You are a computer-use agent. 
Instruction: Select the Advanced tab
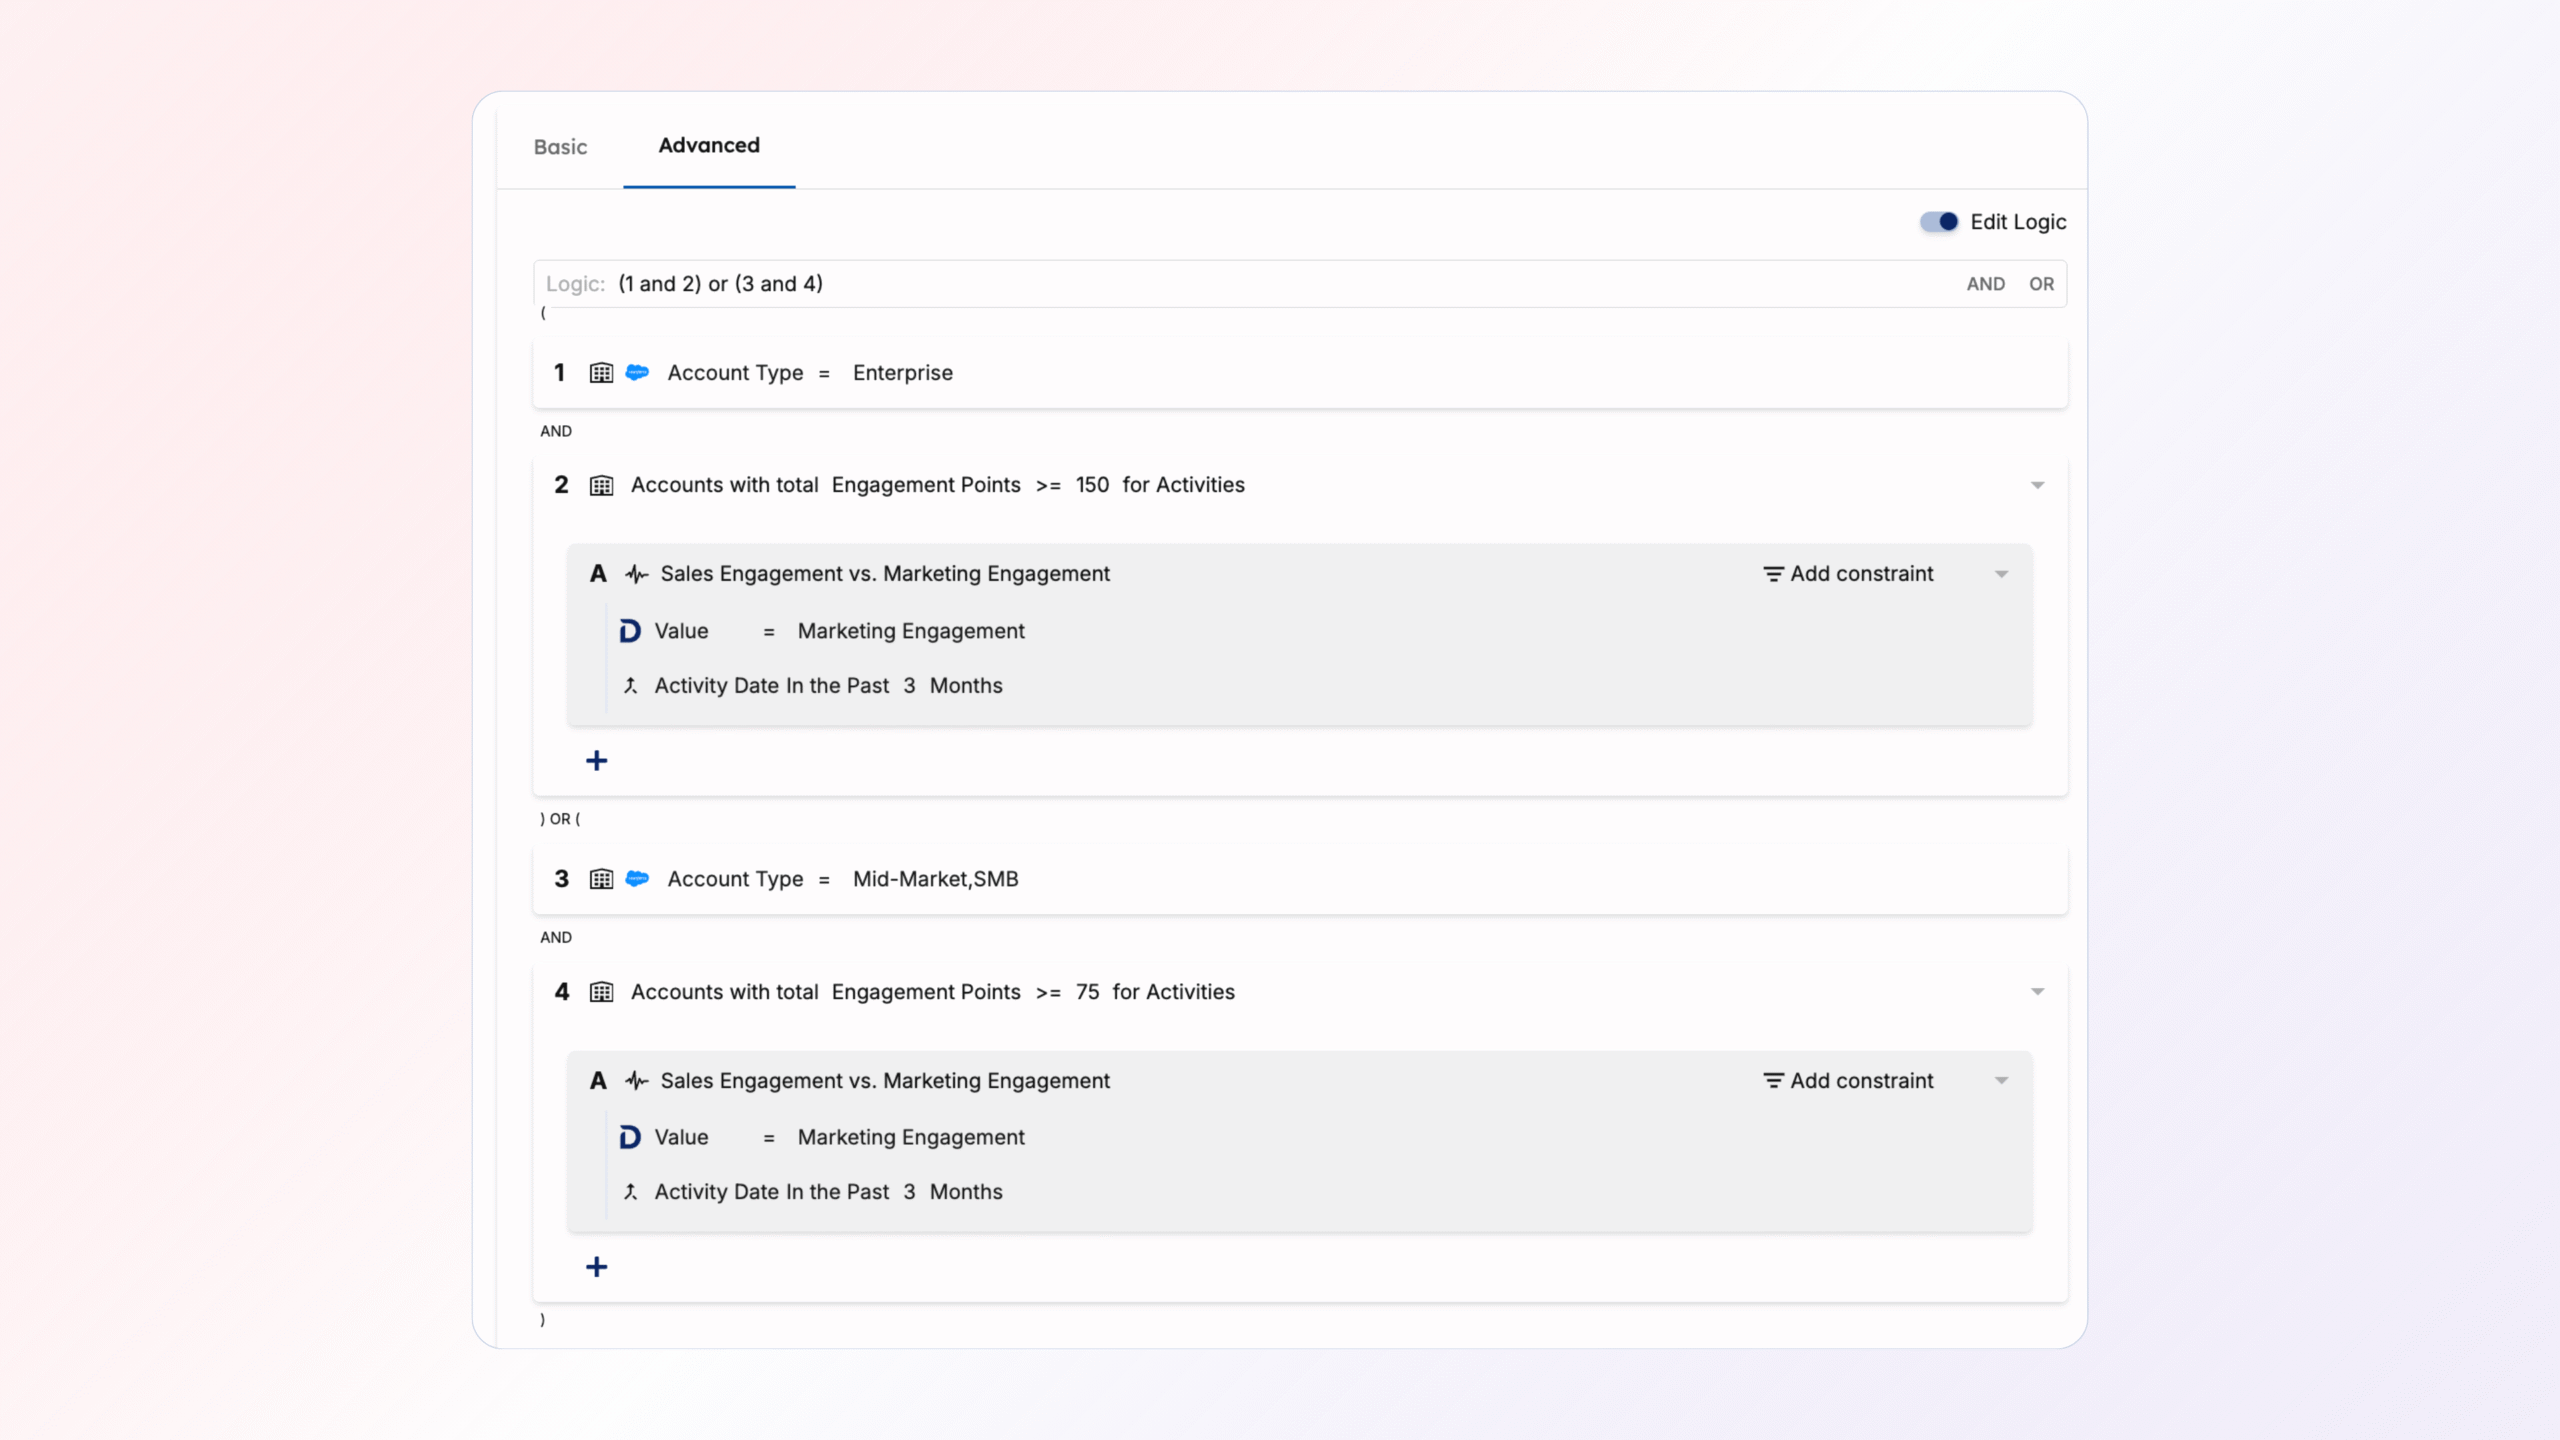[708, 146]
